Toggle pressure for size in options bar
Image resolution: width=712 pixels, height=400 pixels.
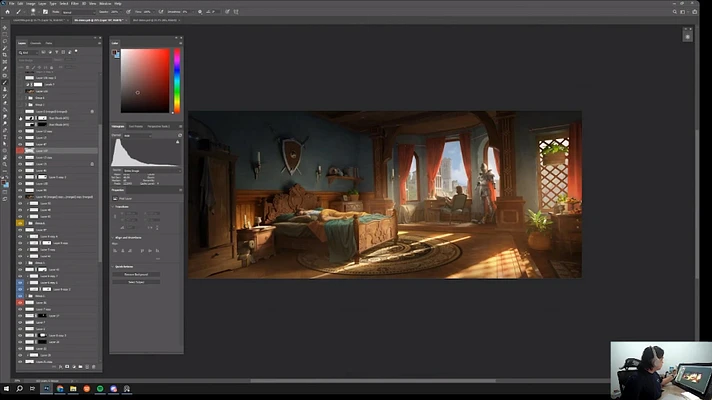[227, 12]
